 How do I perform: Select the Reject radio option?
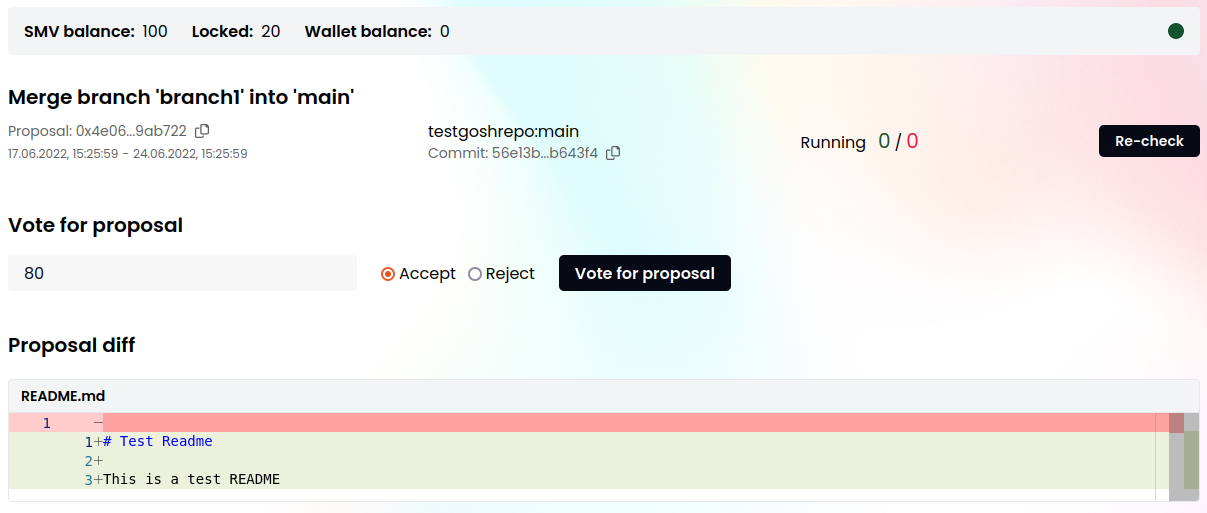(475, 274)
